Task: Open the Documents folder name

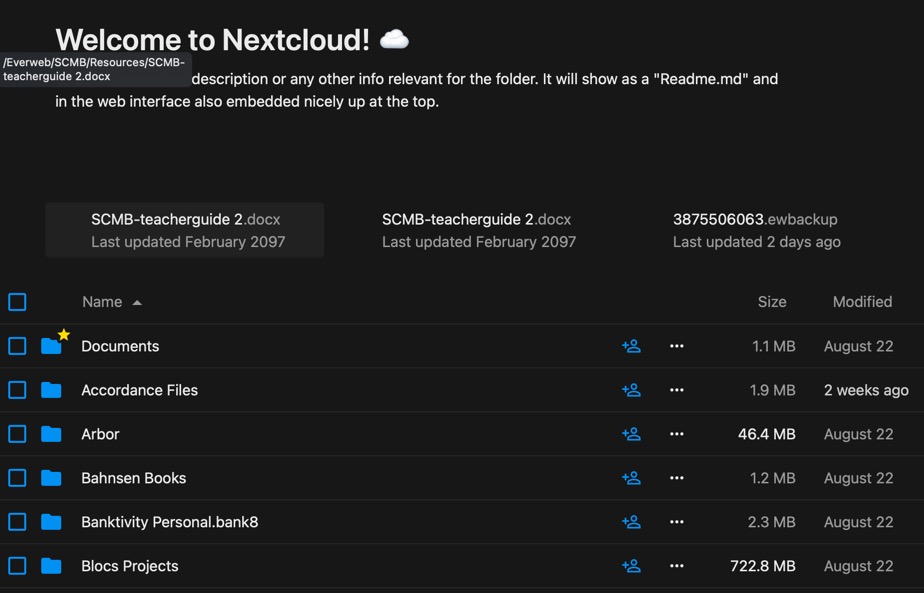Action: pos(120,346)
